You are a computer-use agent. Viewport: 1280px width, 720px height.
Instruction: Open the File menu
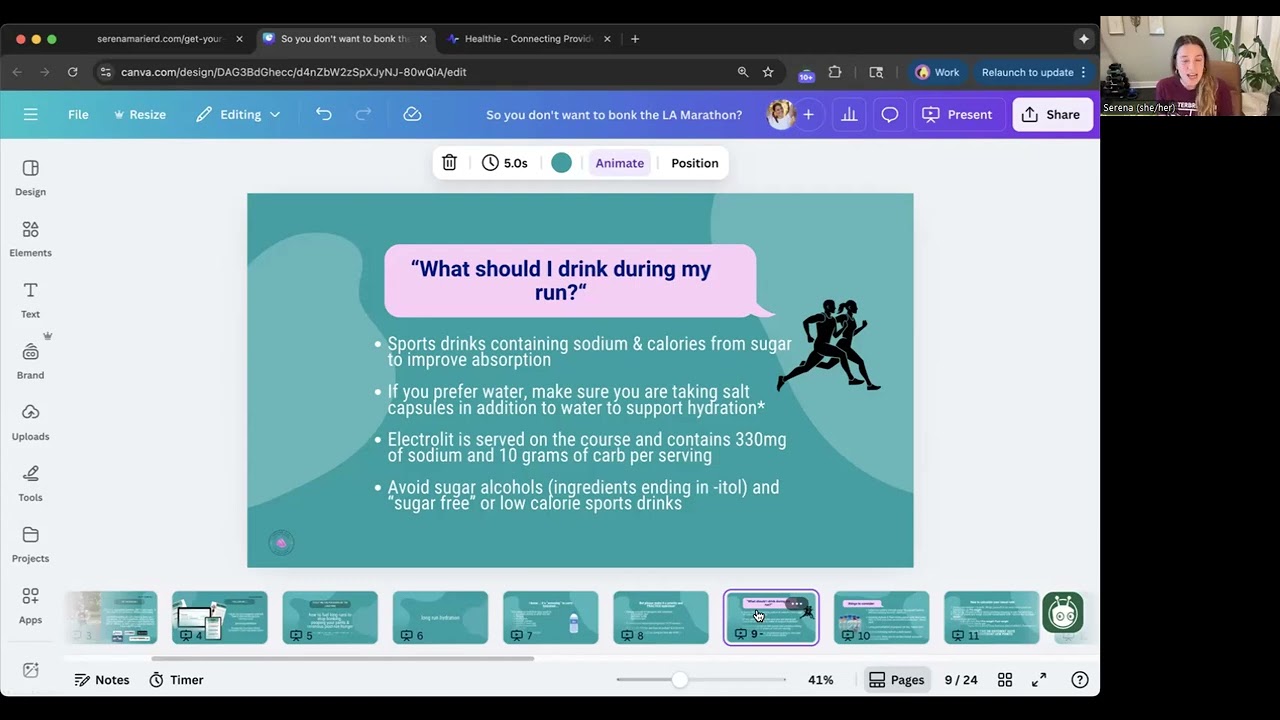tap(78, 114)
